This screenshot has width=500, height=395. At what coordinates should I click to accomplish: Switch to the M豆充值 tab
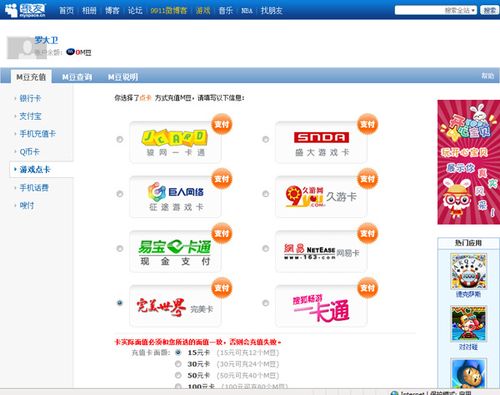31,77
